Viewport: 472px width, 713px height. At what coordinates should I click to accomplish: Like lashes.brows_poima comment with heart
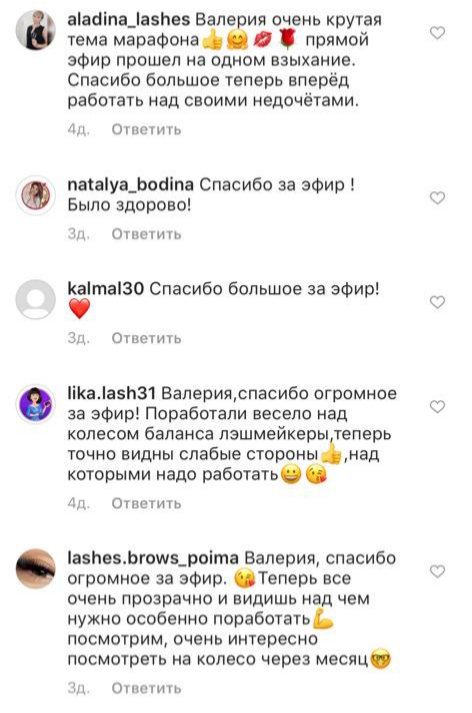coord(437,571)
